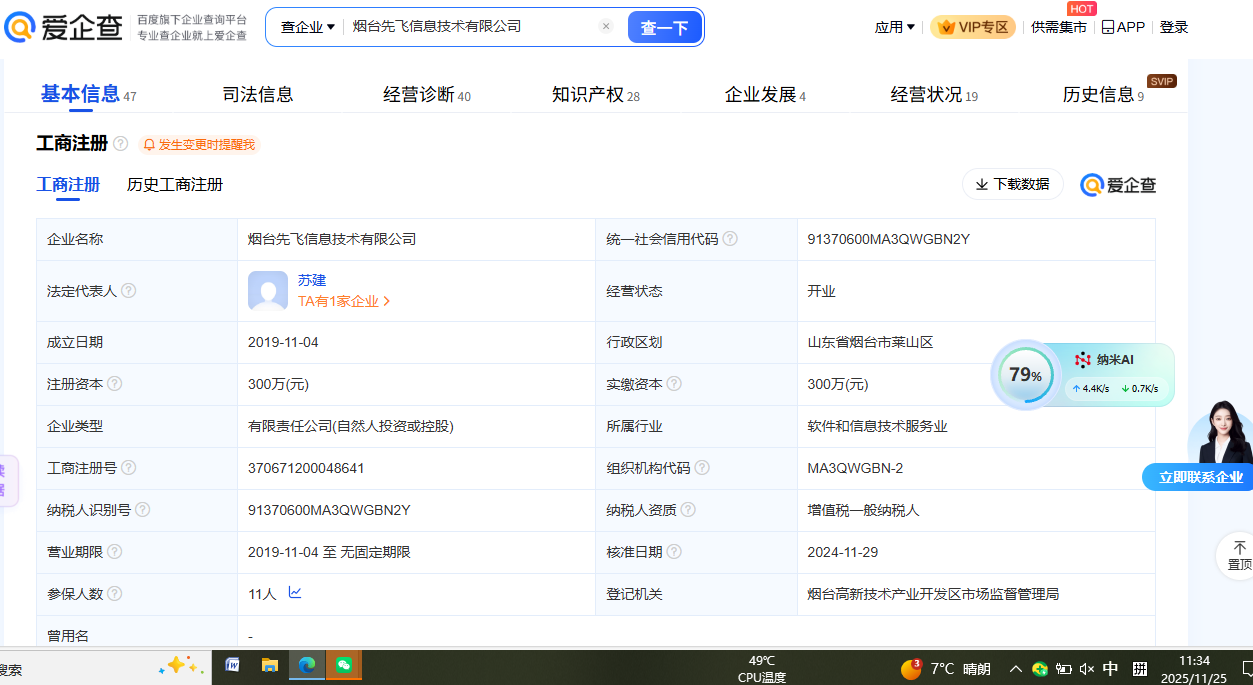This screenshot has width=1253, height=685.
Task: Open WeChat from the taskbar
Action: [343, 665]
